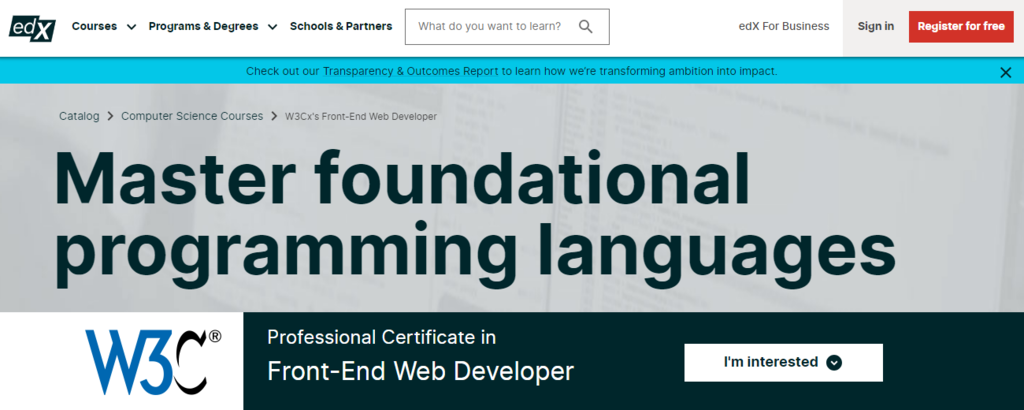1024x410 pixels.
Task: Open edX For Business link
Action: click(x=784, y=27)
